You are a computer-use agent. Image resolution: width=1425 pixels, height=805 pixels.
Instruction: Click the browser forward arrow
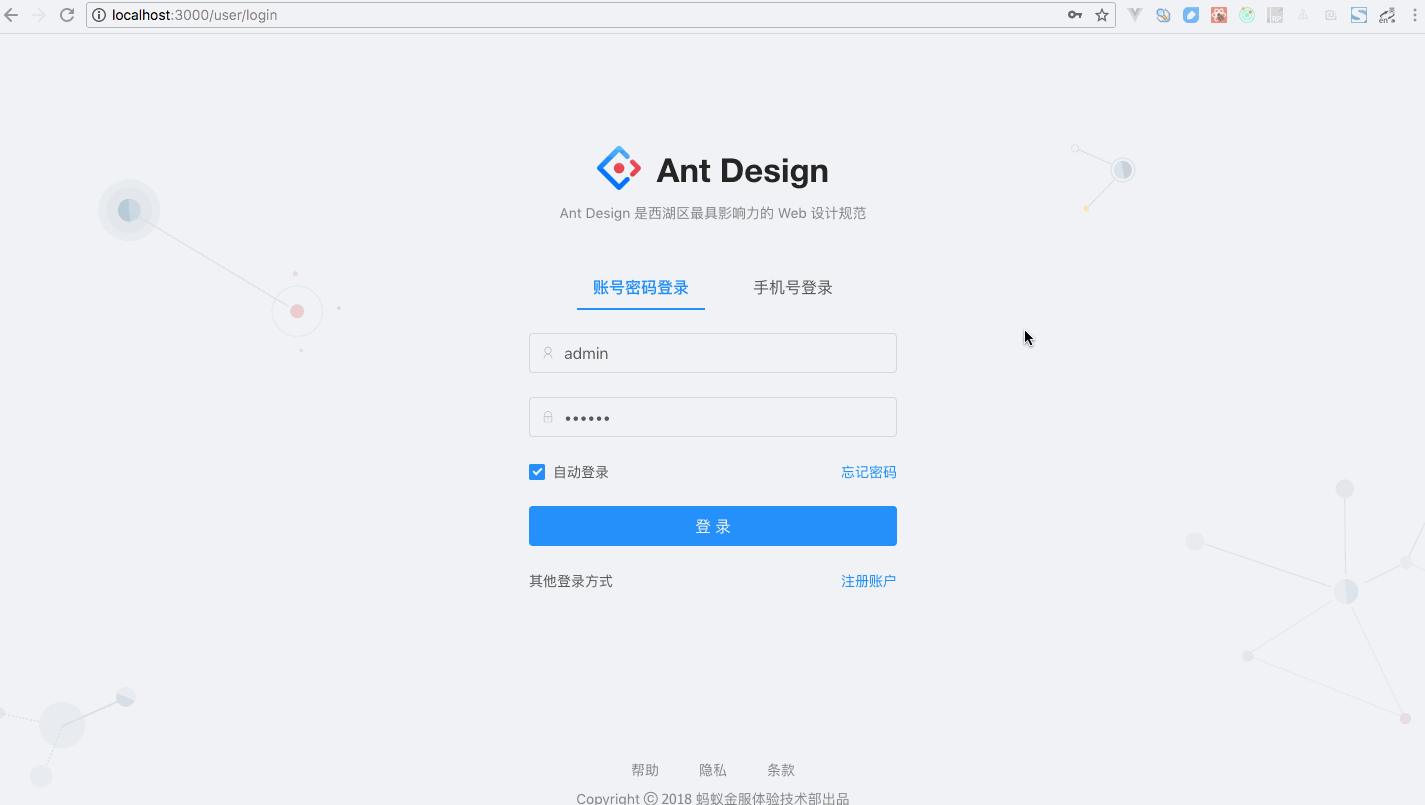39,15
